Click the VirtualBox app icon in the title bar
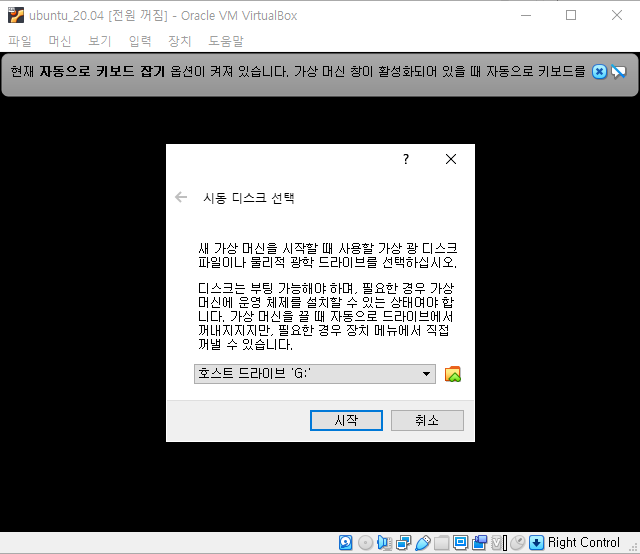640x554 pixels. pyautogui.click(x=16, y=16)
